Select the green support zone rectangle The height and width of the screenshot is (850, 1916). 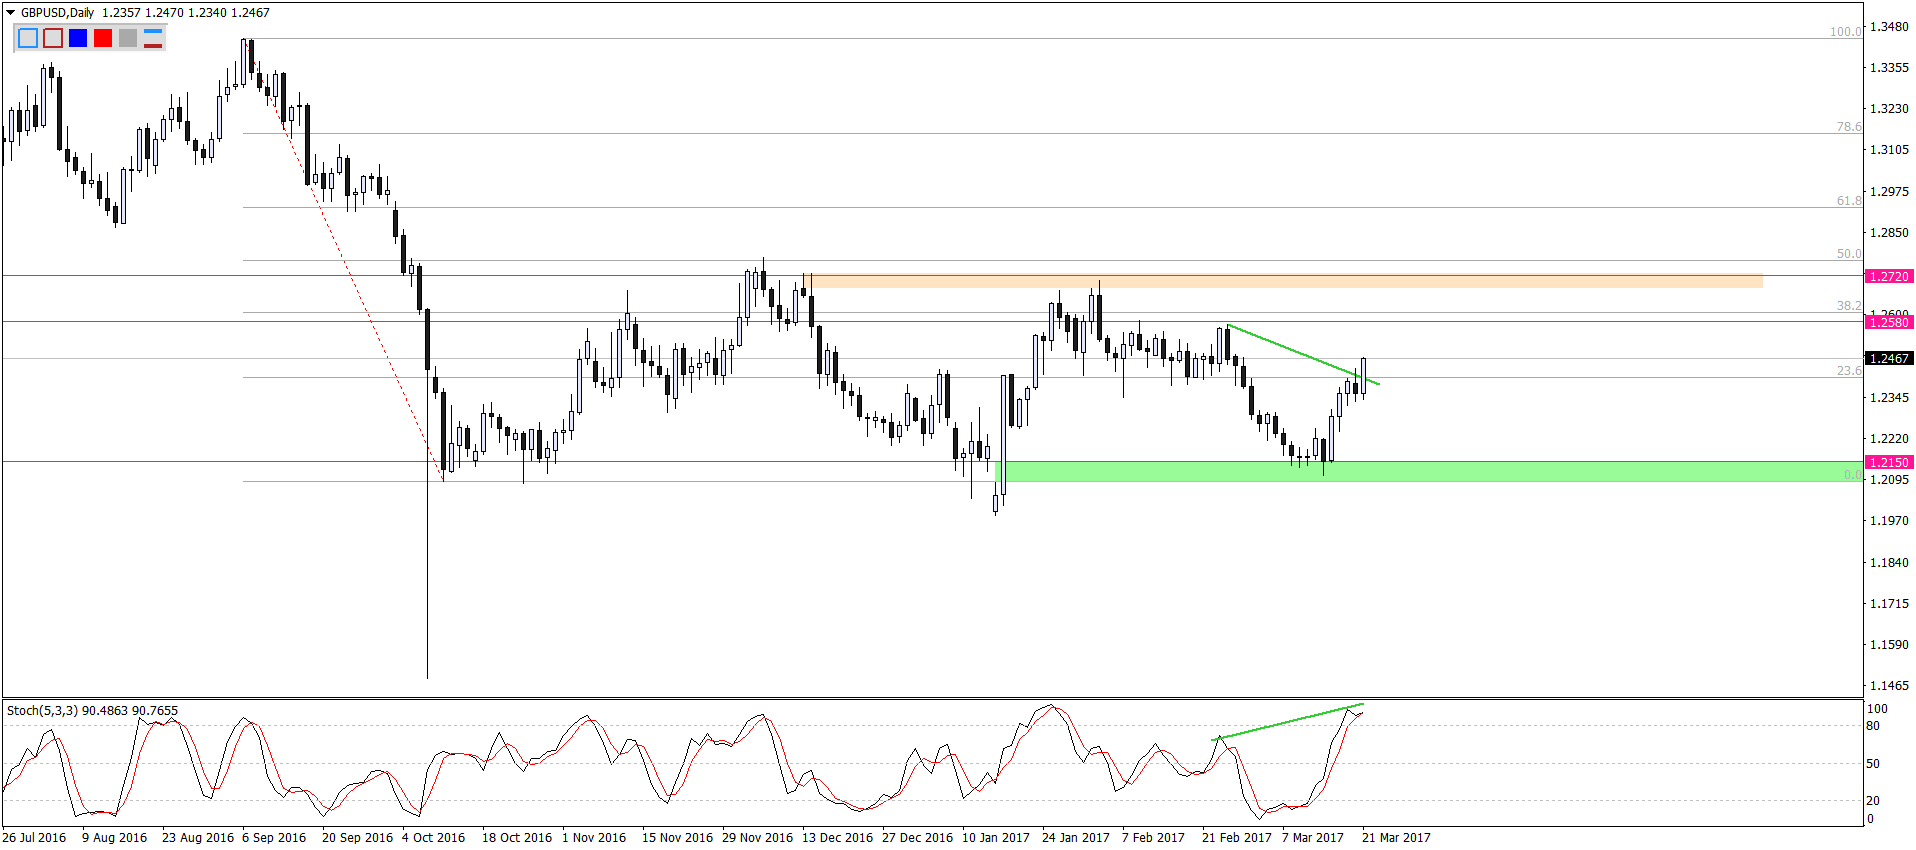point(1429,472)
